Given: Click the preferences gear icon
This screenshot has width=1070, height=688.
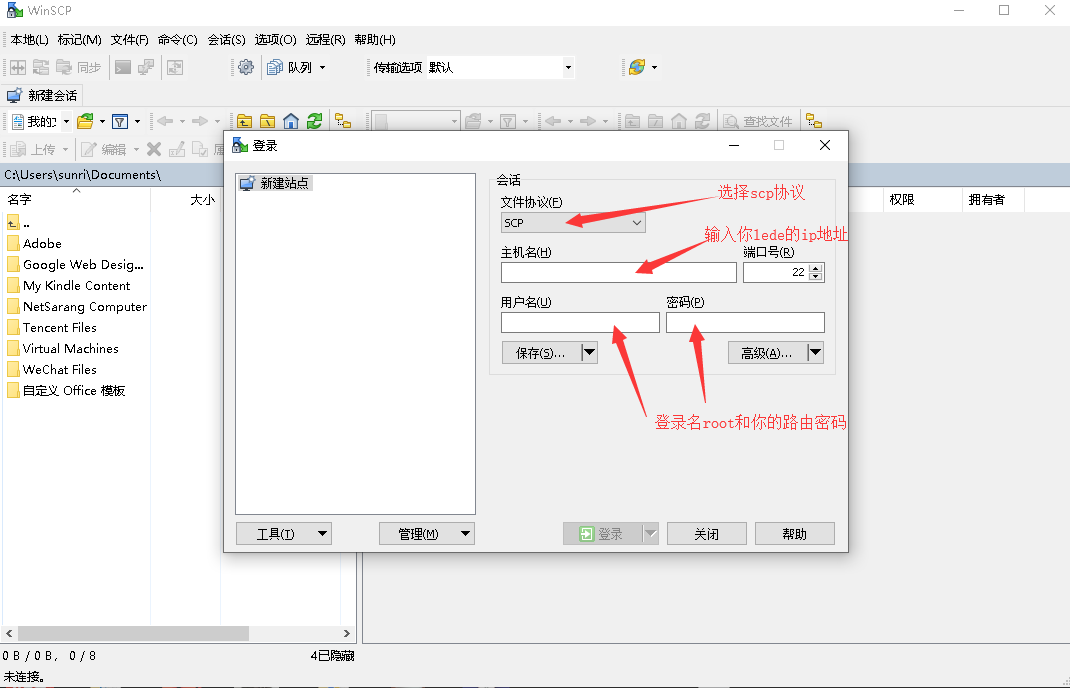Looking at the screenshot, I should click(246, 67).
